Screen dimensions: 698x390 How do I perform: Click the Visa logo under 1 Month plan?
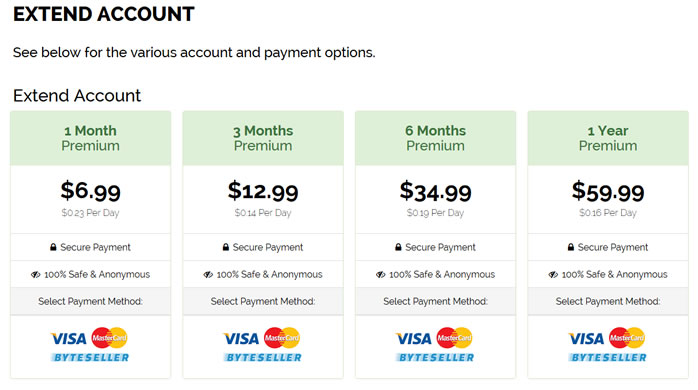click(x=69, y=339)
